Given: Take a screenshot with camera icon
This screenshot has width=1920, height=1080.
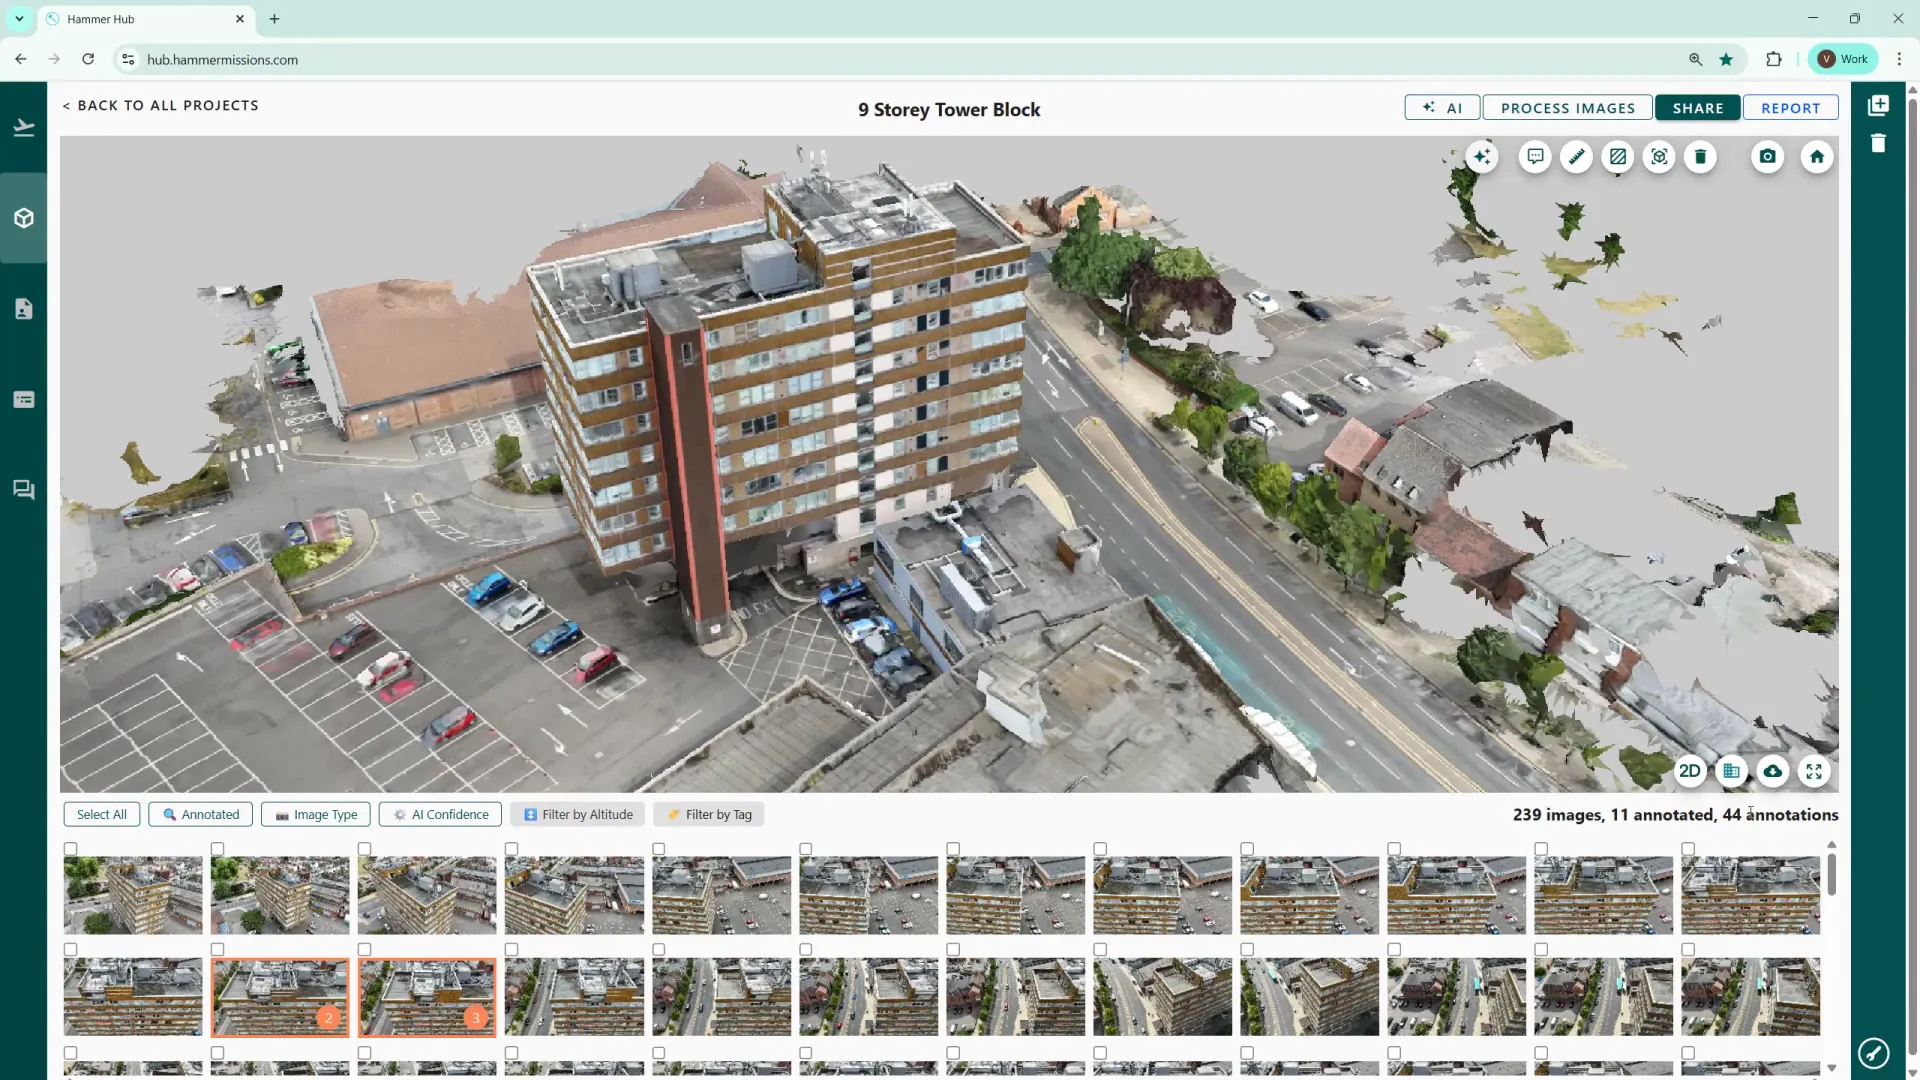Looking at the screenshot, I should [1767, 157].
